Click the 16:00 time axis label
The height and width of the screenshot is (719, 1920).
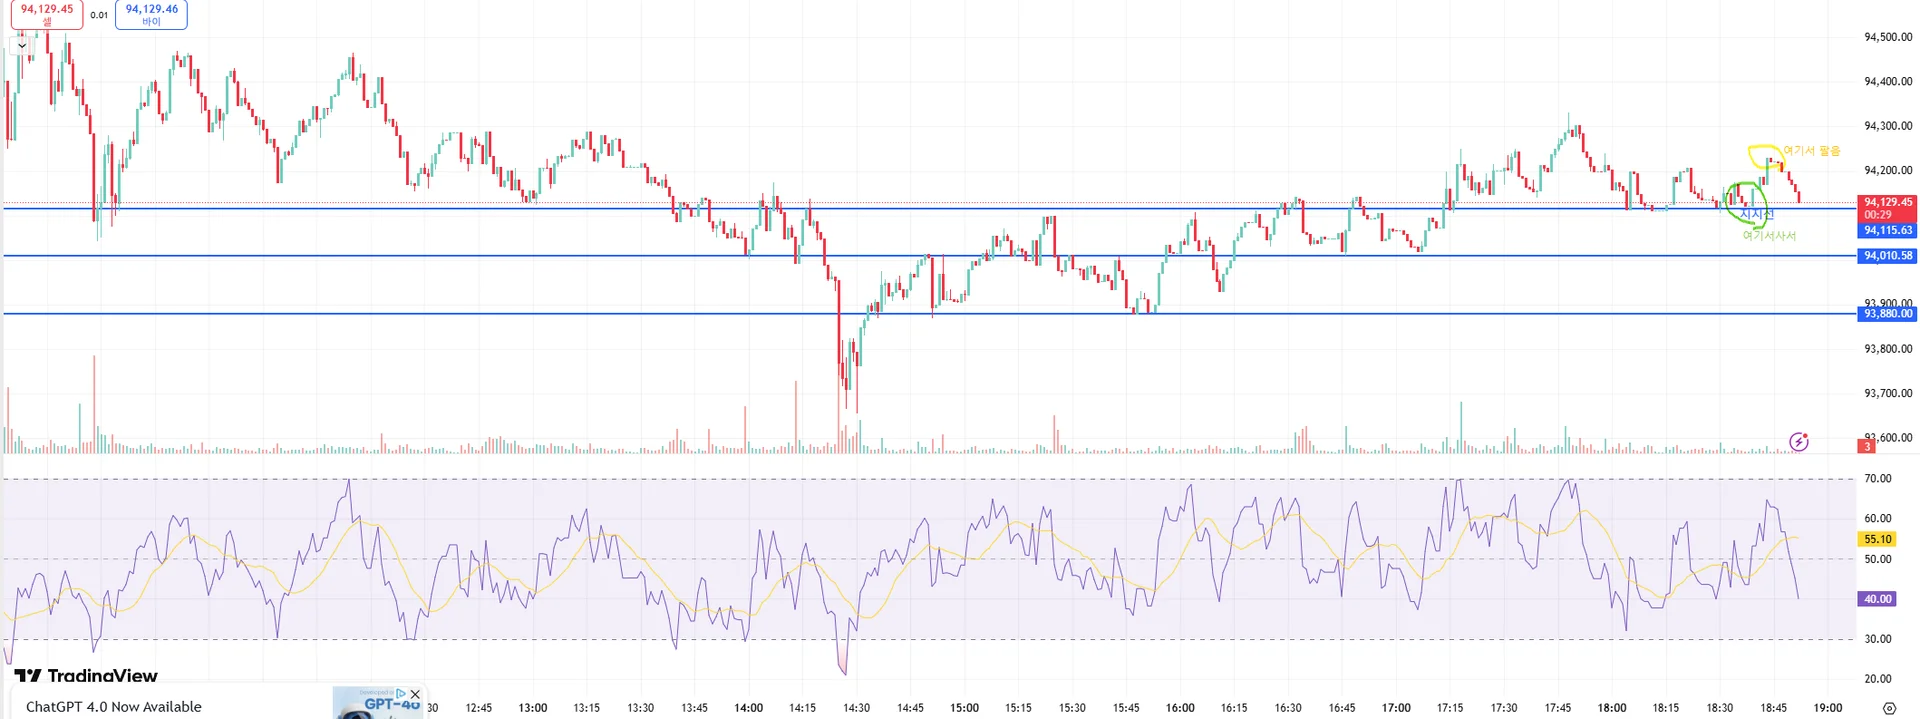pos(1180,708)
